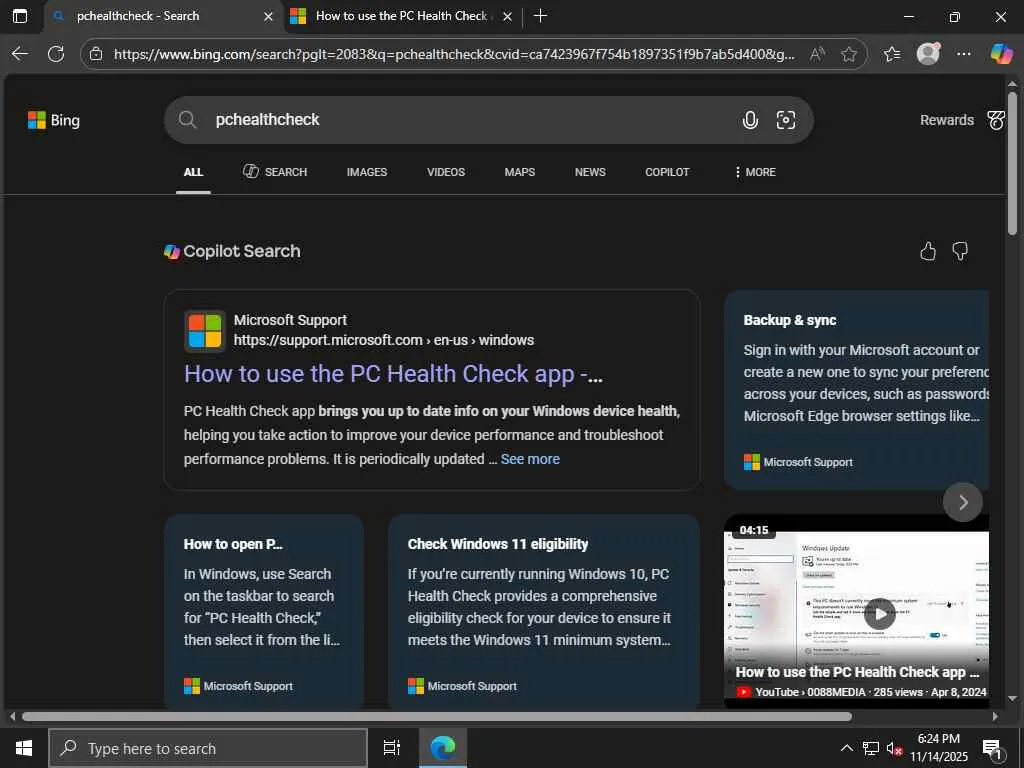Open the Check Windows 11 eligibility card
This screenshot has height=768, width=1024.
543,611
